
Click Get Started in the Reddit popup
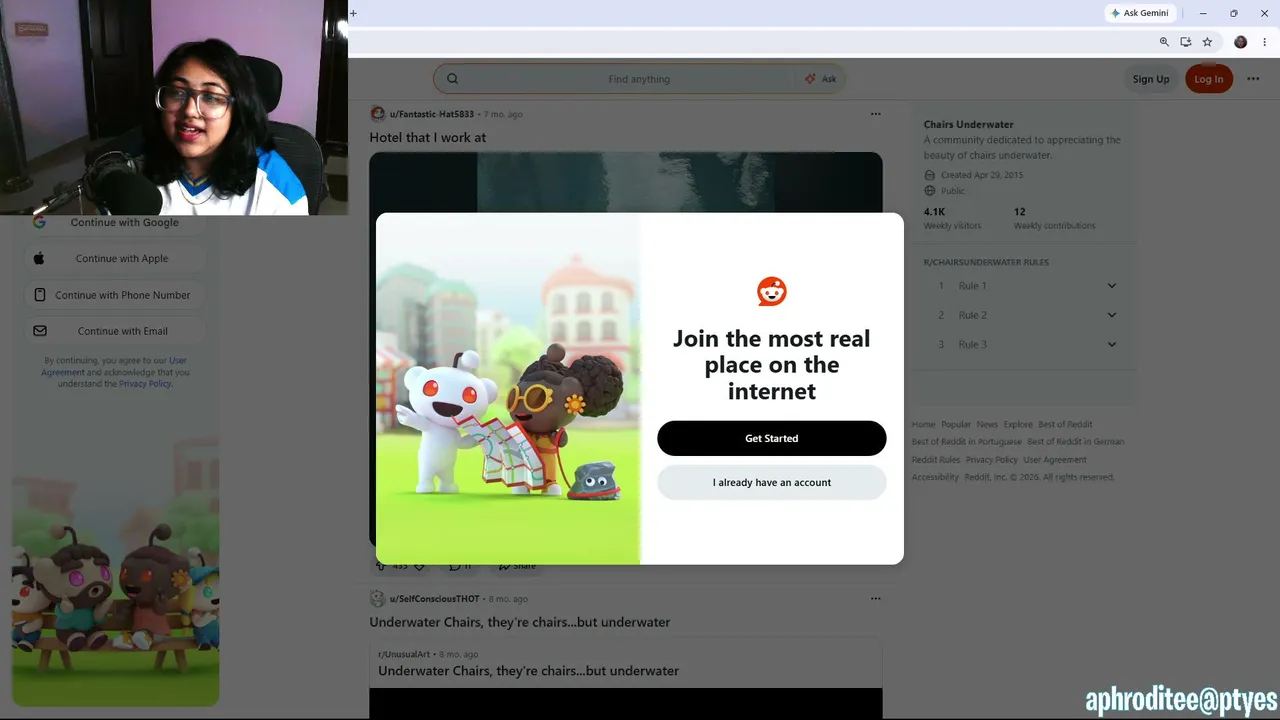[x=771, y=438]
